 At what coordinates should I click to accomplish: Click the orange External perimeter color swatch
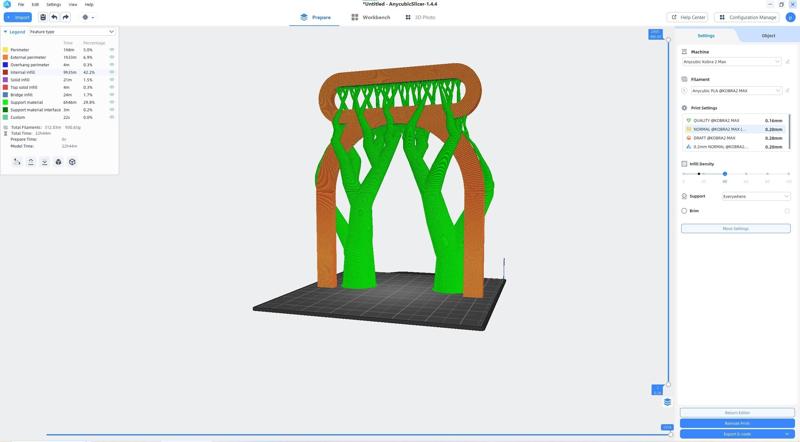(x=6, y=57)
